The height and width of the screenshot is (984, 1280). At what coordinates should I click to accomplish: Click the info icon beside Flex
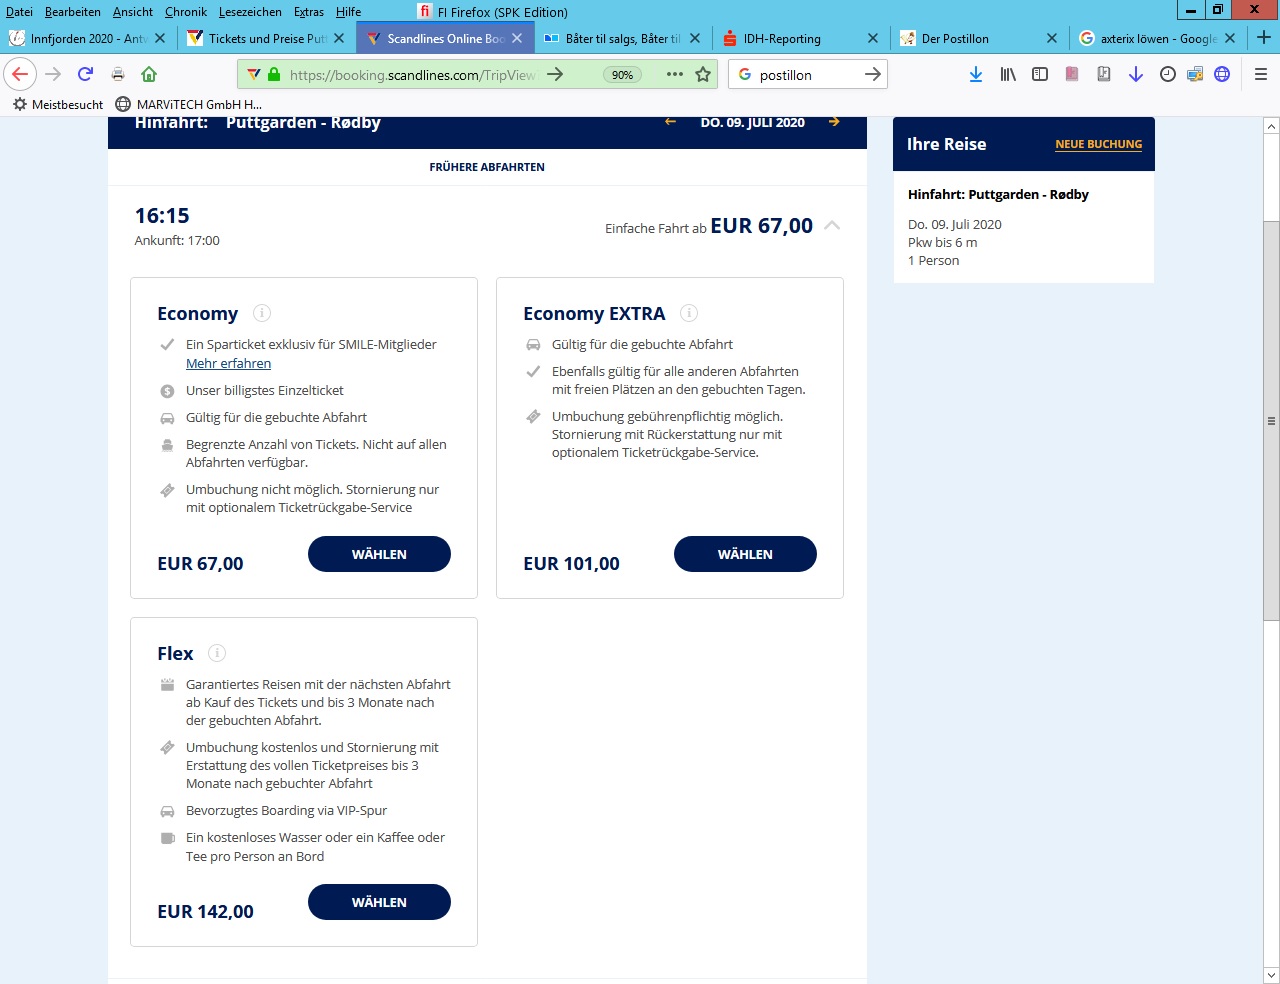[217, 653]
